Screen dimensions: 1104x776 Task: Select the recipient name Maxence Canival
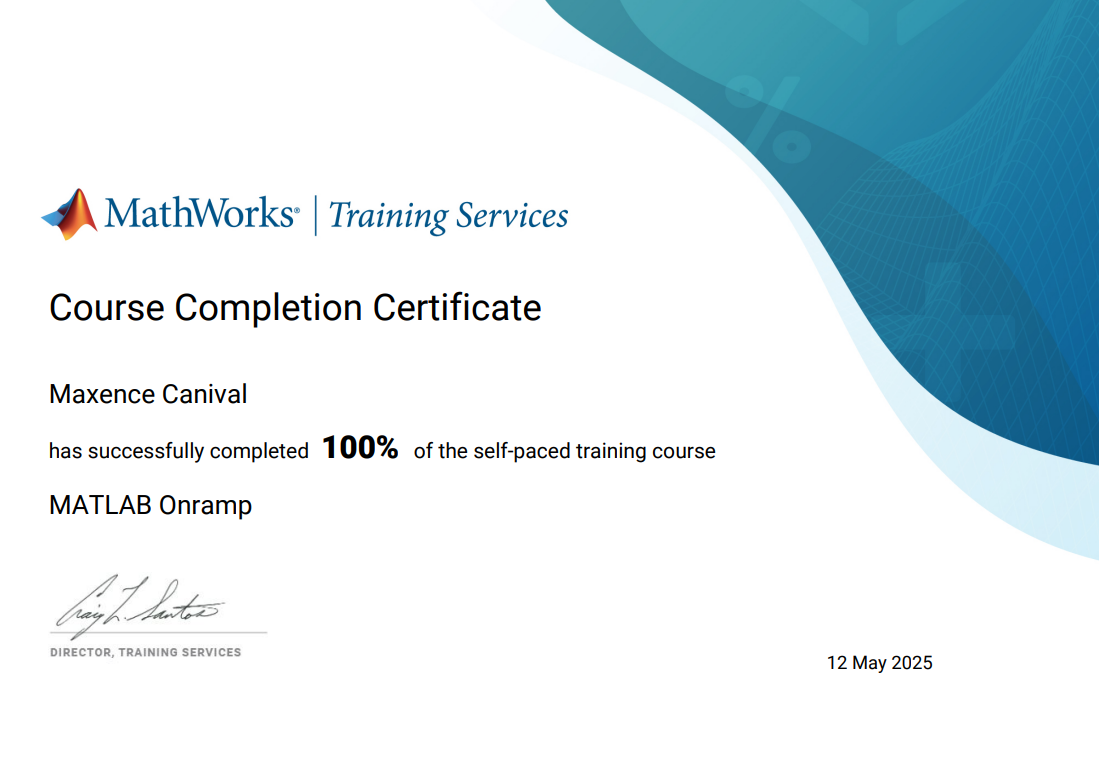[148, 394]
